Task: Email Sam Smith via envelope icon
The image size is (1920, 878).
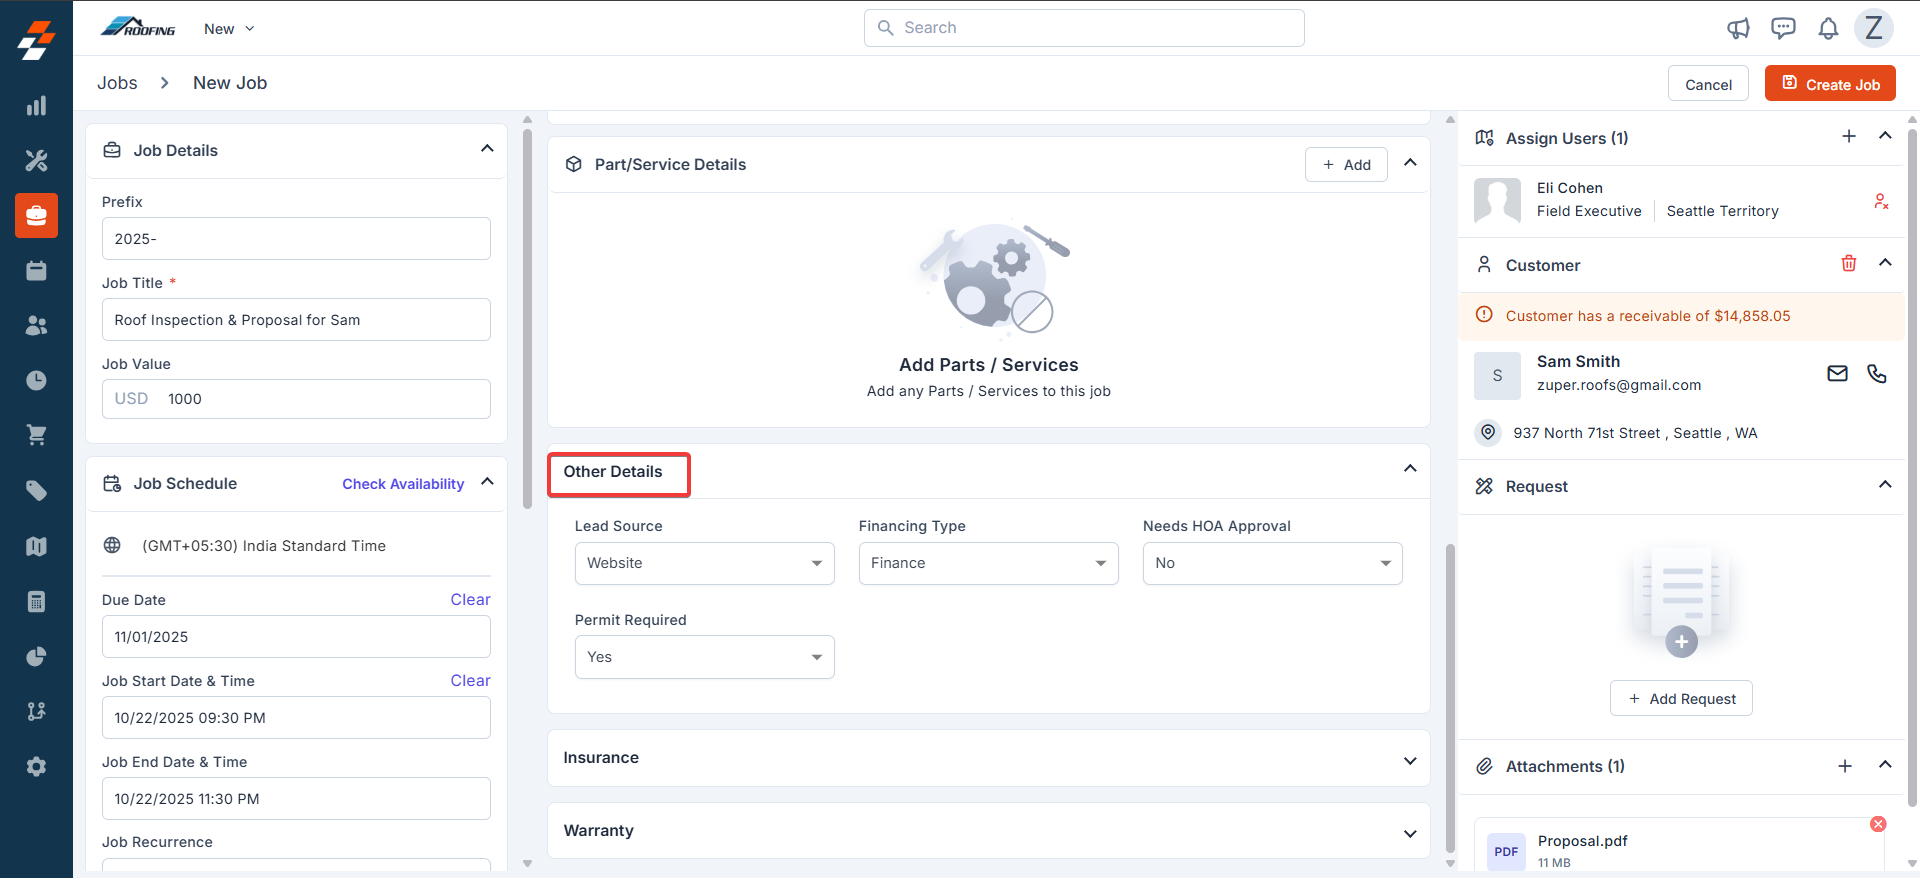Action: (1837, 373)
